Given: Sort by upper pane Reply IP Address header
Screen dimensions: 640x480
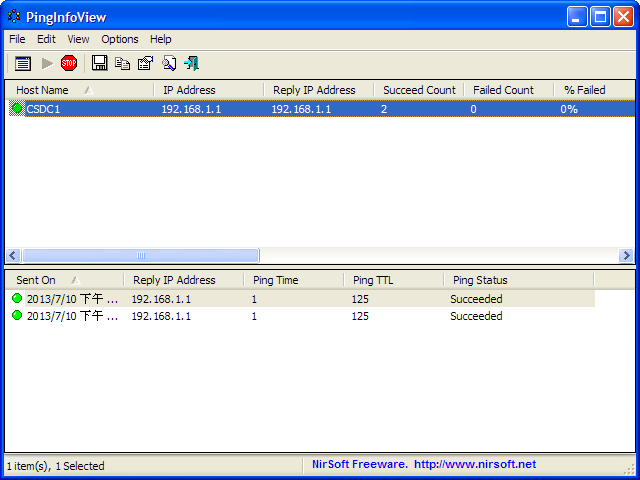Looking at the screenshot, I should click(x=319, y=90).
